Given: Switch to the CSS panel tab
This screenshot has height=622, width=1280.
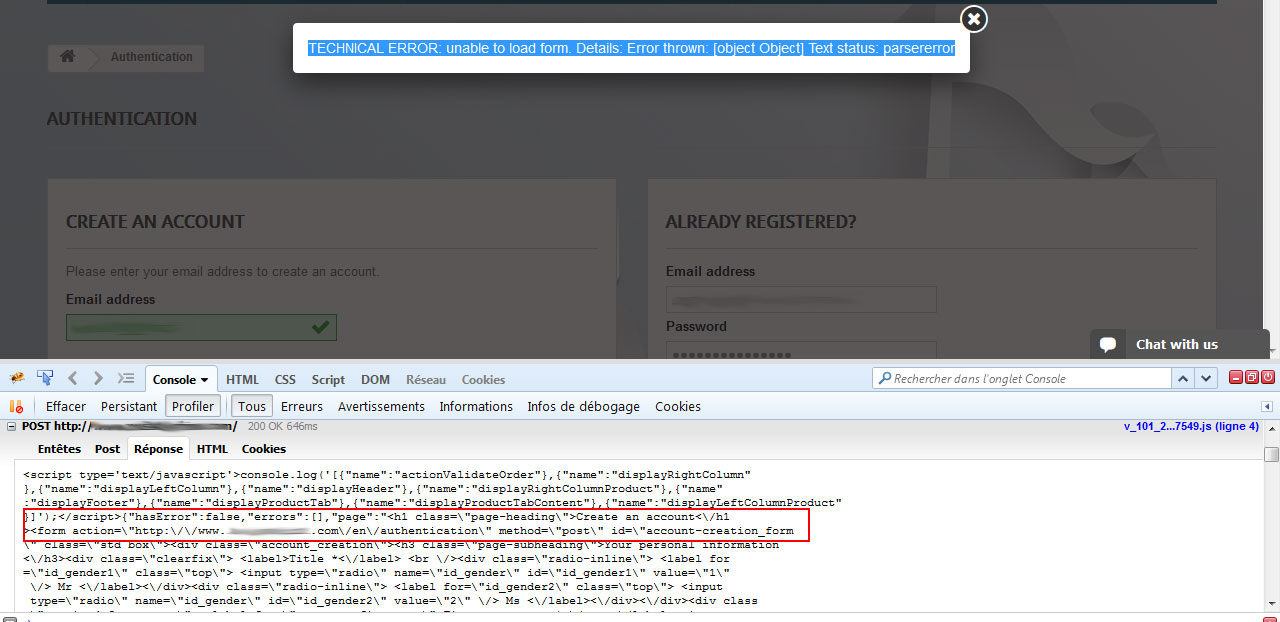Looking at the screenshot, I should click(285, 379).
